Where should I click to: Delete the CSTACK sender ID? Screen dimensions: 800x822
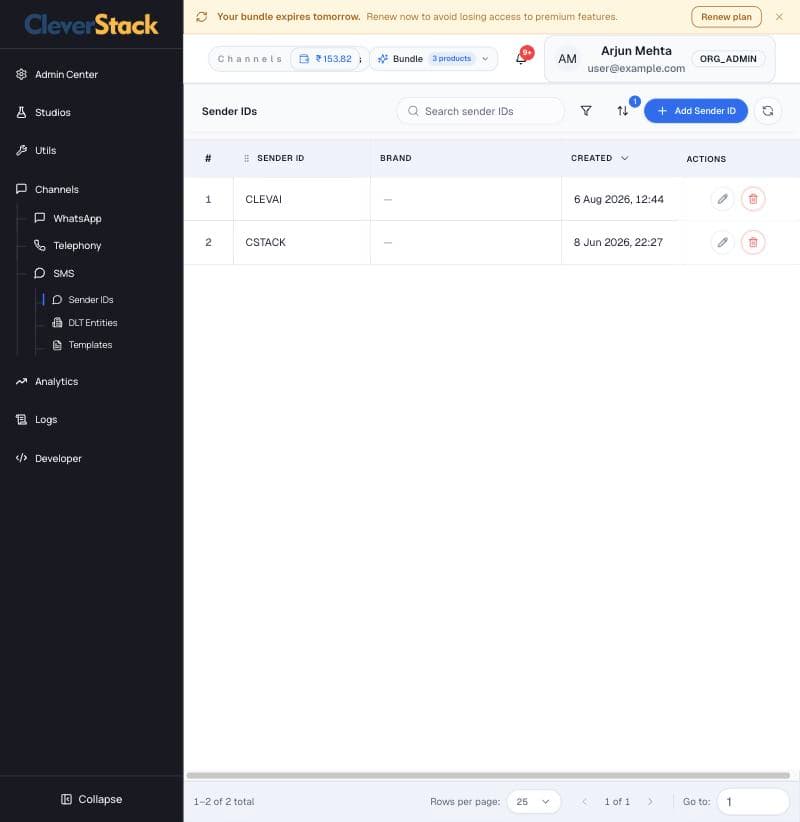coord(753,242)
